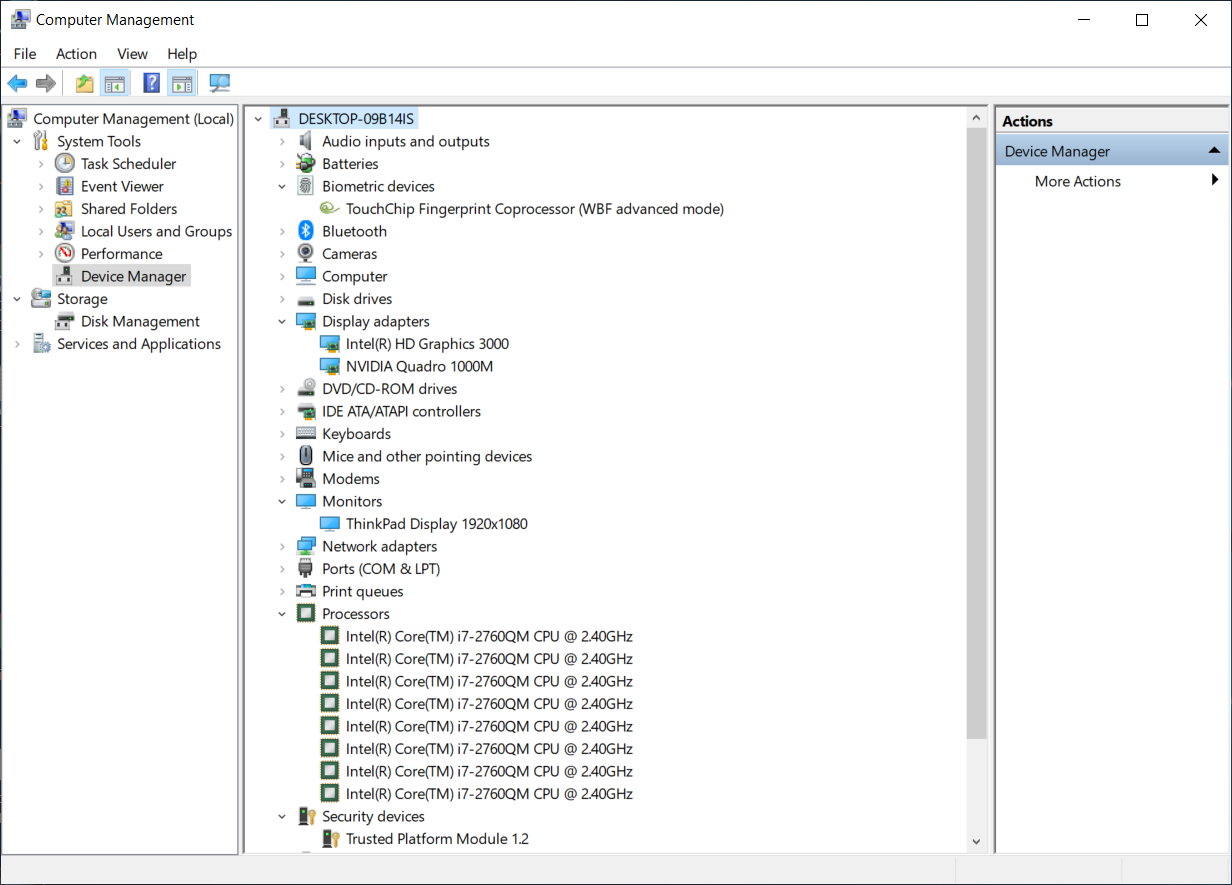
Task: Select Computer Management (Local) root
Action: click(133, 119)
